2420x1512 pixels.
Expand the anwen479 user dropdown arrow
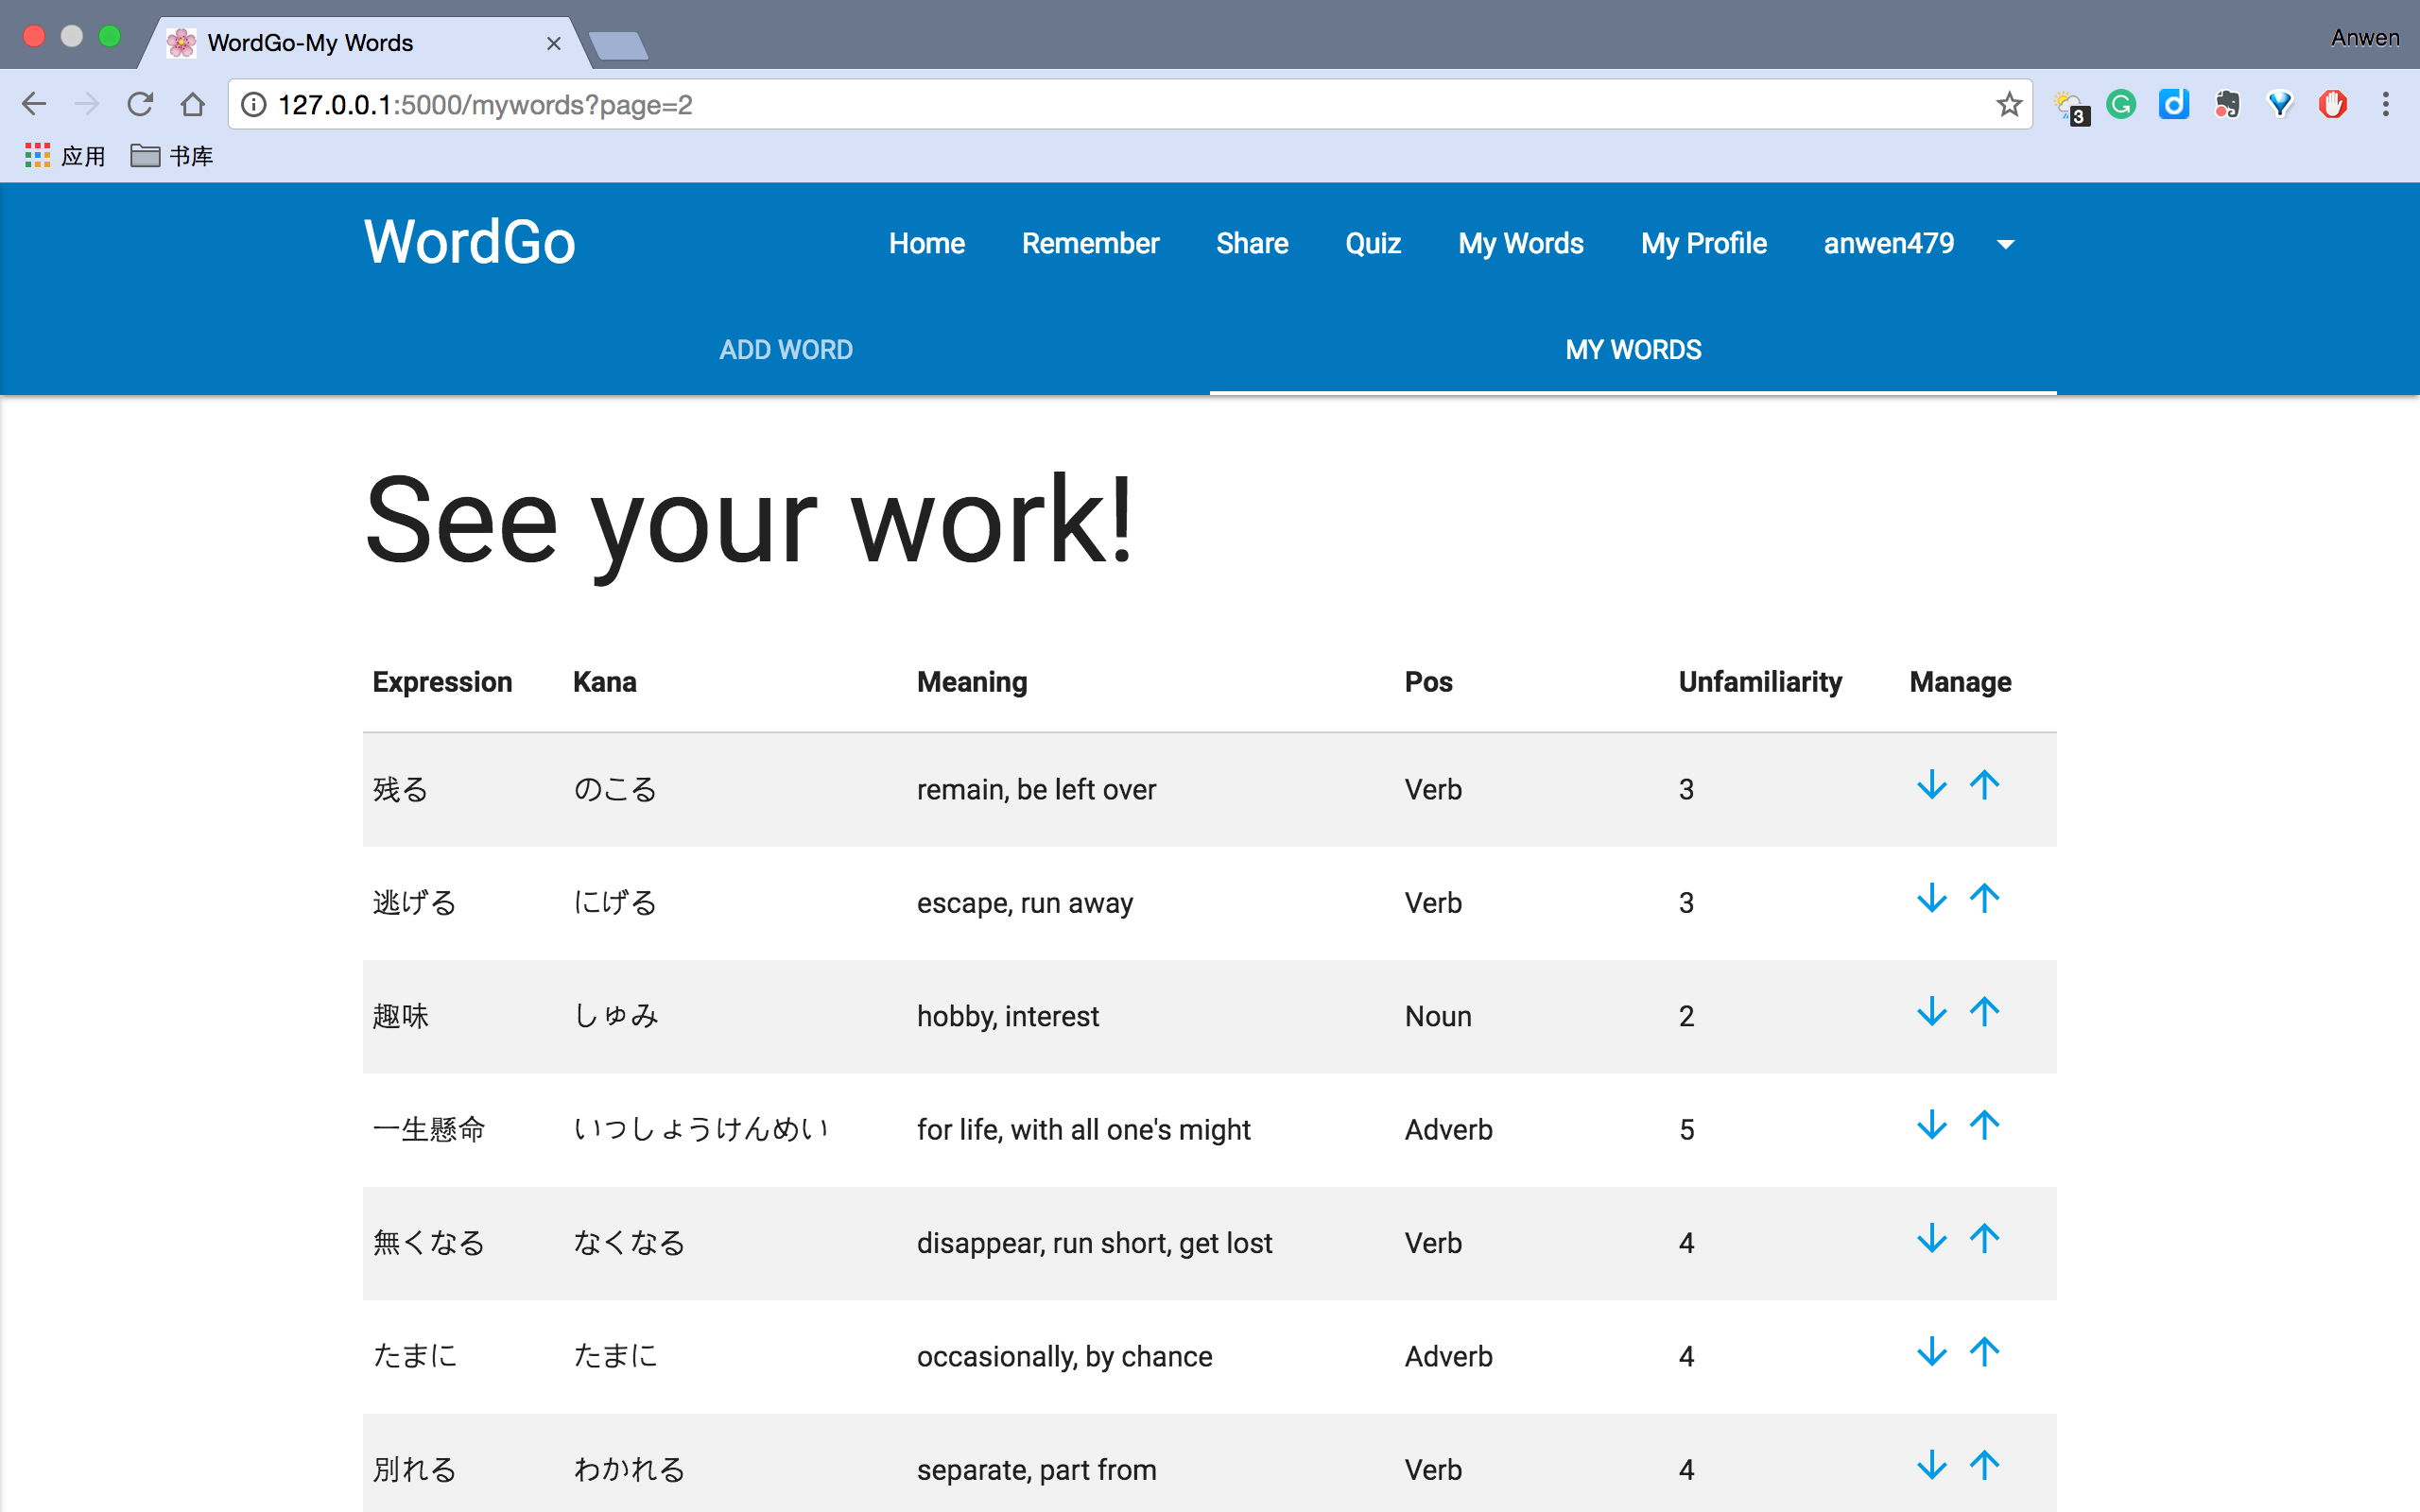click(2005, 244)
